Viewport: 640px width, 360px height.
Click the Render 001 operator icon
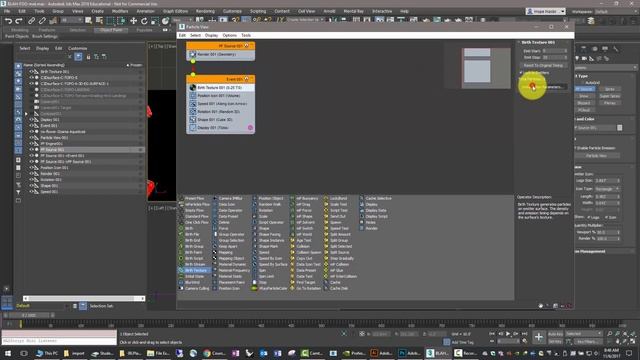(193, 54)
